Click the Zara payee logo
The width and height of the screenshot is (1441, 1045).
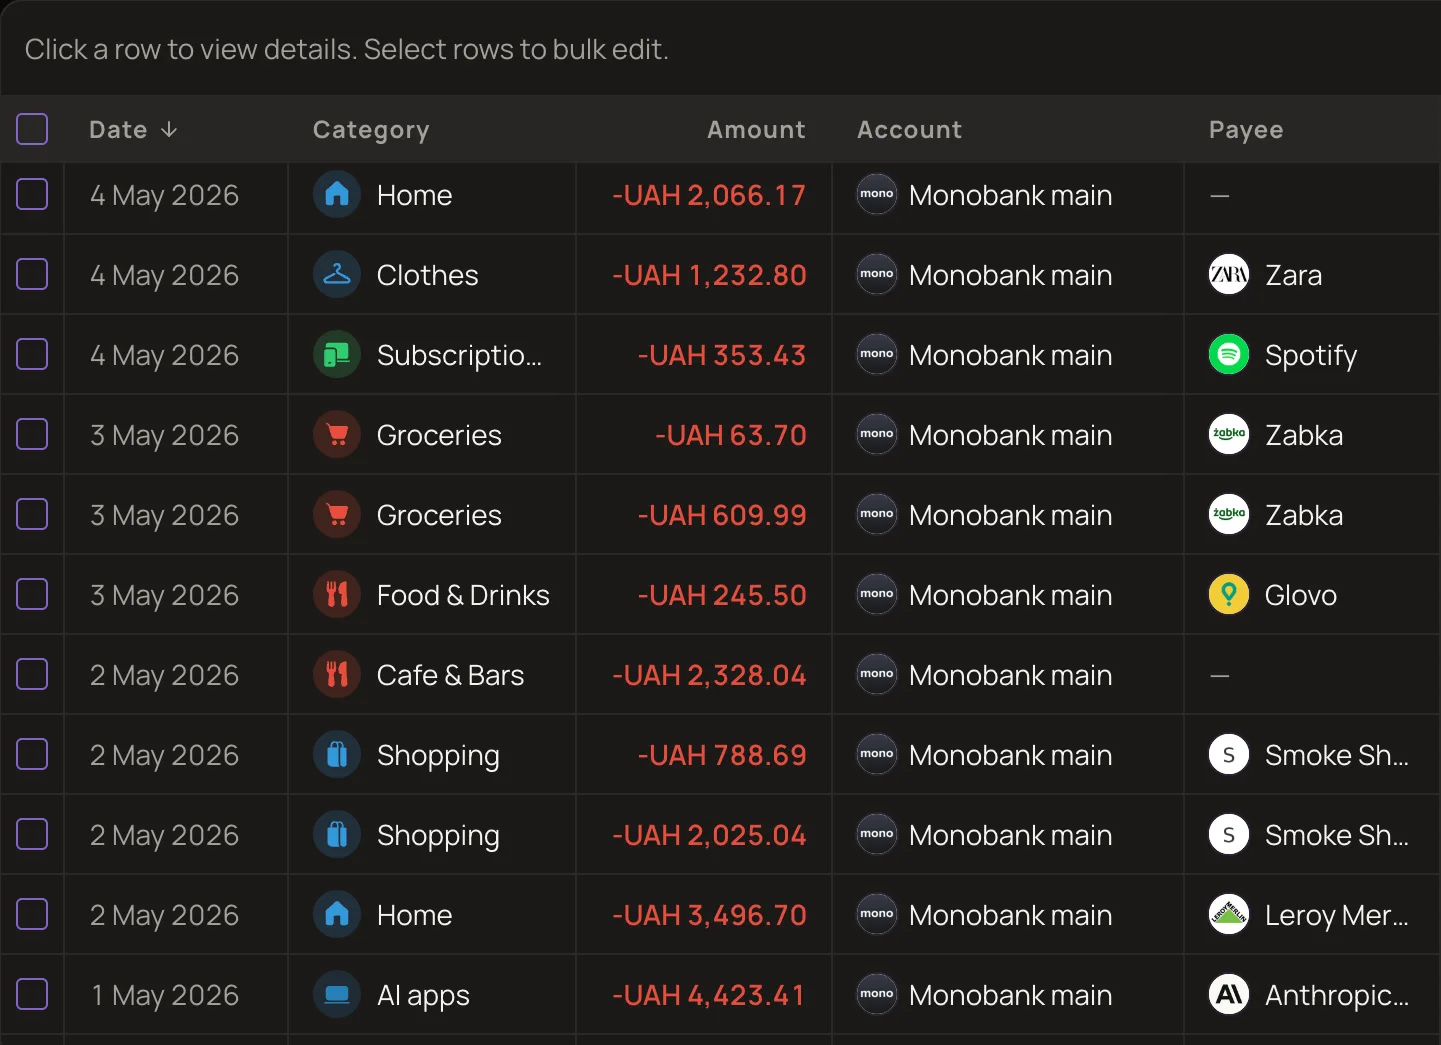click(1229, 274)
